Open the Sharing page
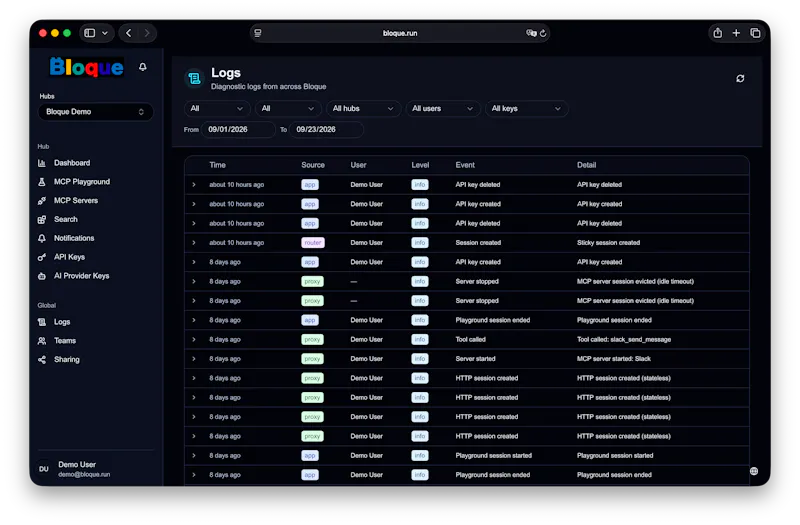This screenshot has height=525, width=800. (67, 360)
